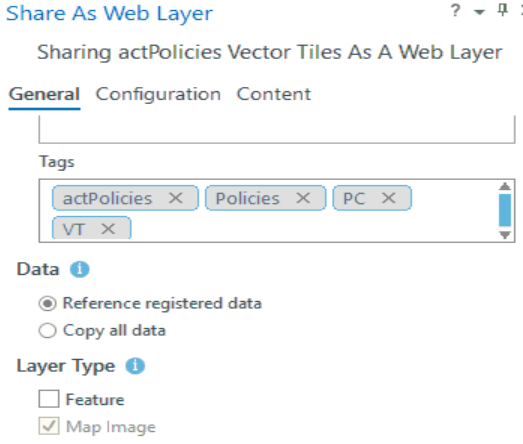This screenshot has height=444, width=523.
Task: Toggle the auto-hide pin icon
Action: pyautogui.click(x=503, y=10)
